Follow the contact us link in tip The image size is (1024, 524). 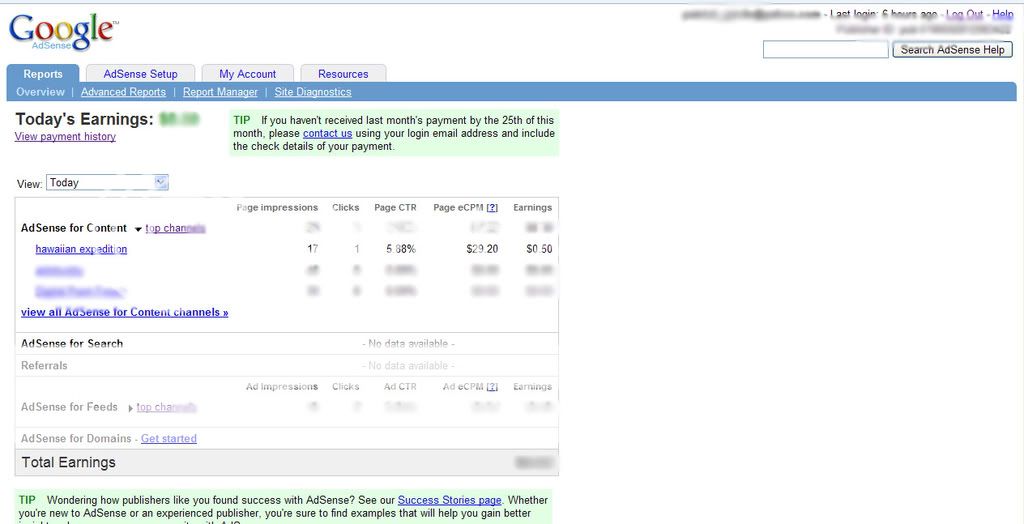(x=327, y=133)
